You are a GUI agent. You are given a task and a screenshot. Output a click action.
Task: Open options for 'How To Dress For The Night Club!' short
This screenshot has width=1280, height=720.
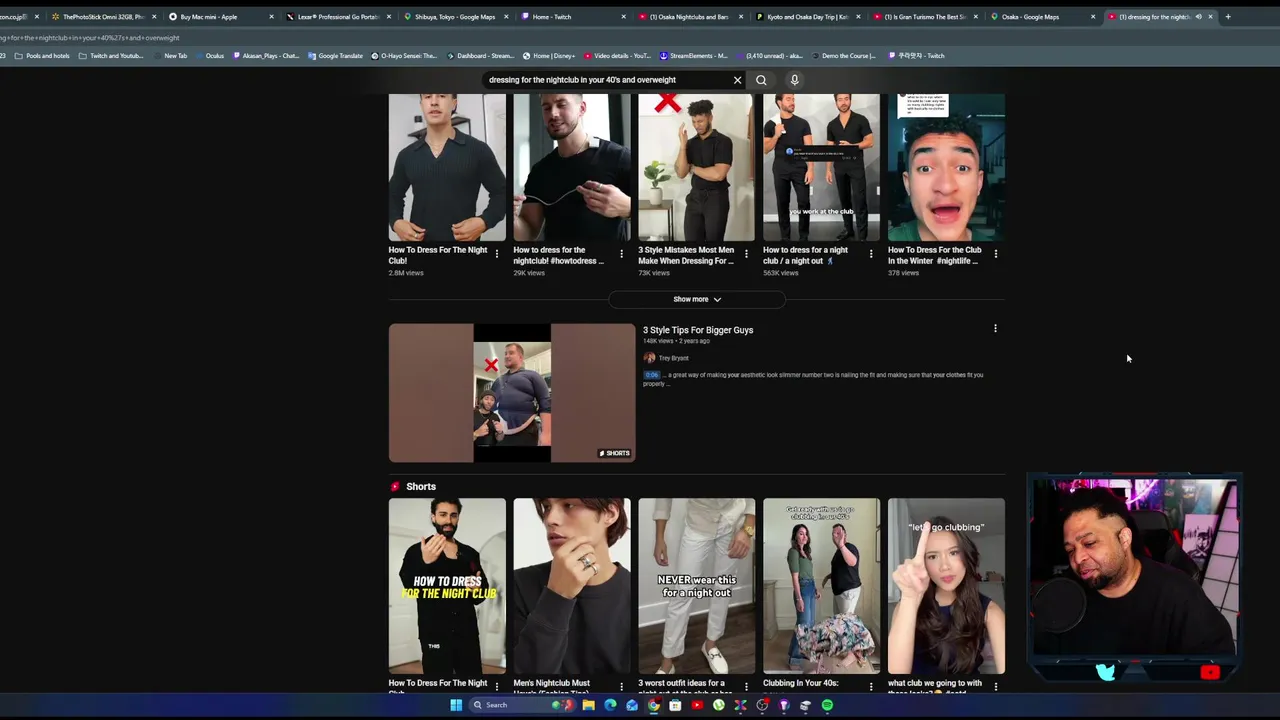(497, 254)
